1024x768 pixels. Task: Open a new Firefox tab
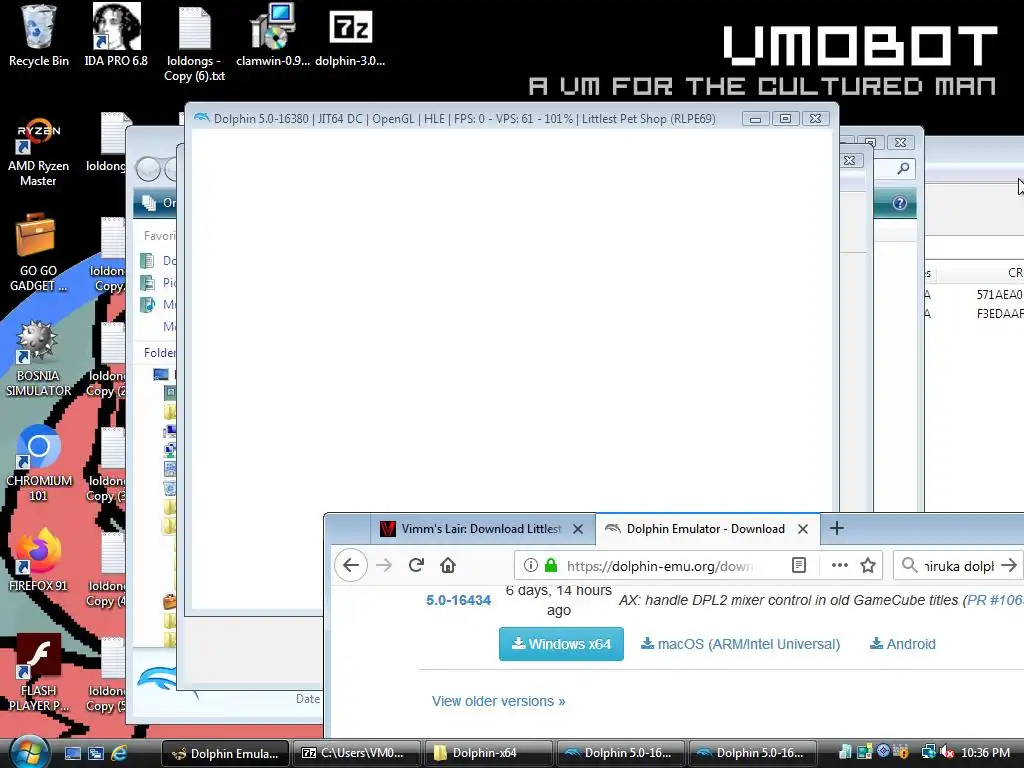pos(837,528)
